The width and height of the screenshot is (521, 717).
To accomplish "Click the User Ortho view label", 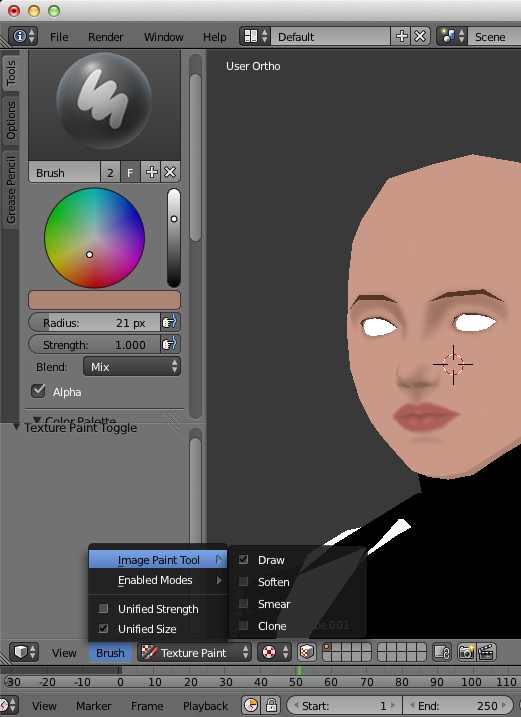I will [x=253, y=66].
